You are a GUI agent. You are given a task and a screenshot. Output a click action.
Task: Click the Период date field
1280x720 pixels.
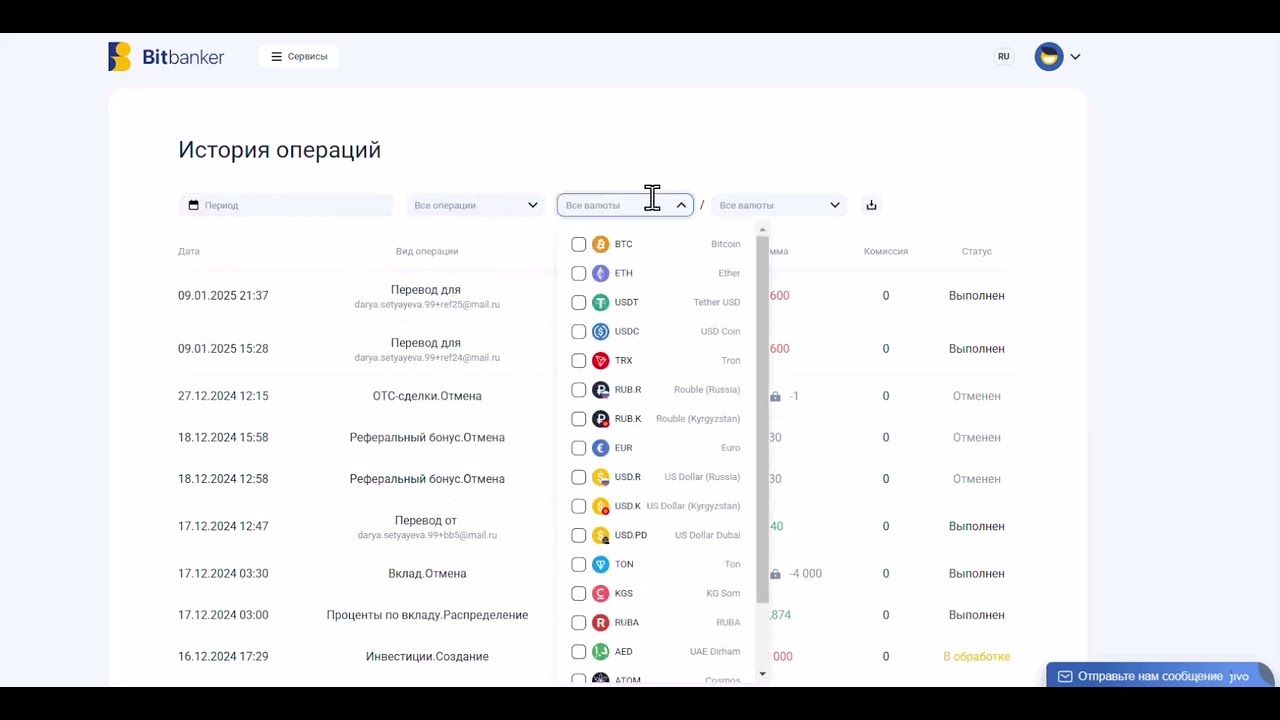(x=286, y=205)
